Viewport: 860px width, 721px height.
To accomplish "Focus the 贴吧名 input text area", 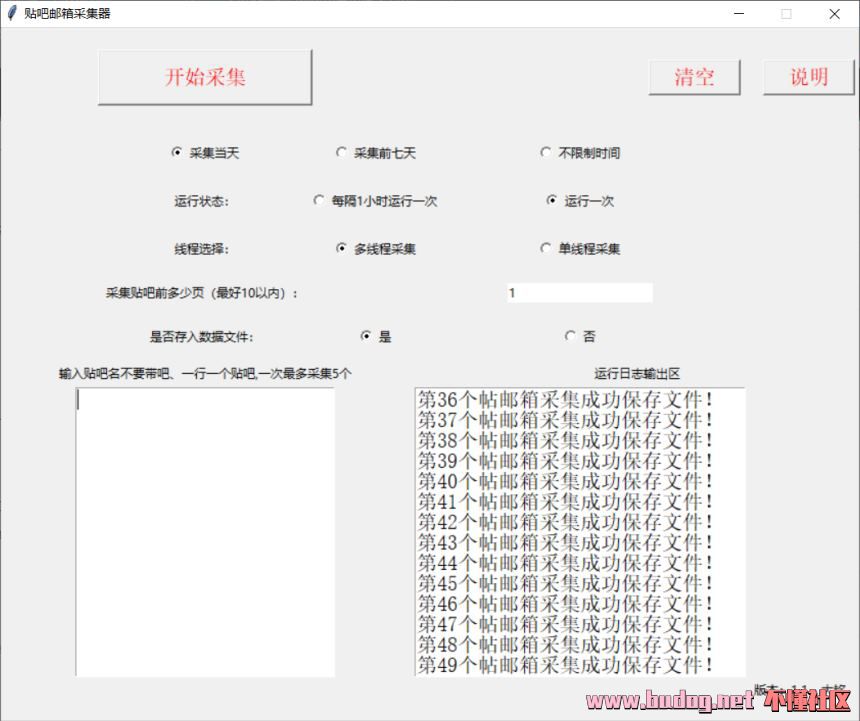I will 205,531.
